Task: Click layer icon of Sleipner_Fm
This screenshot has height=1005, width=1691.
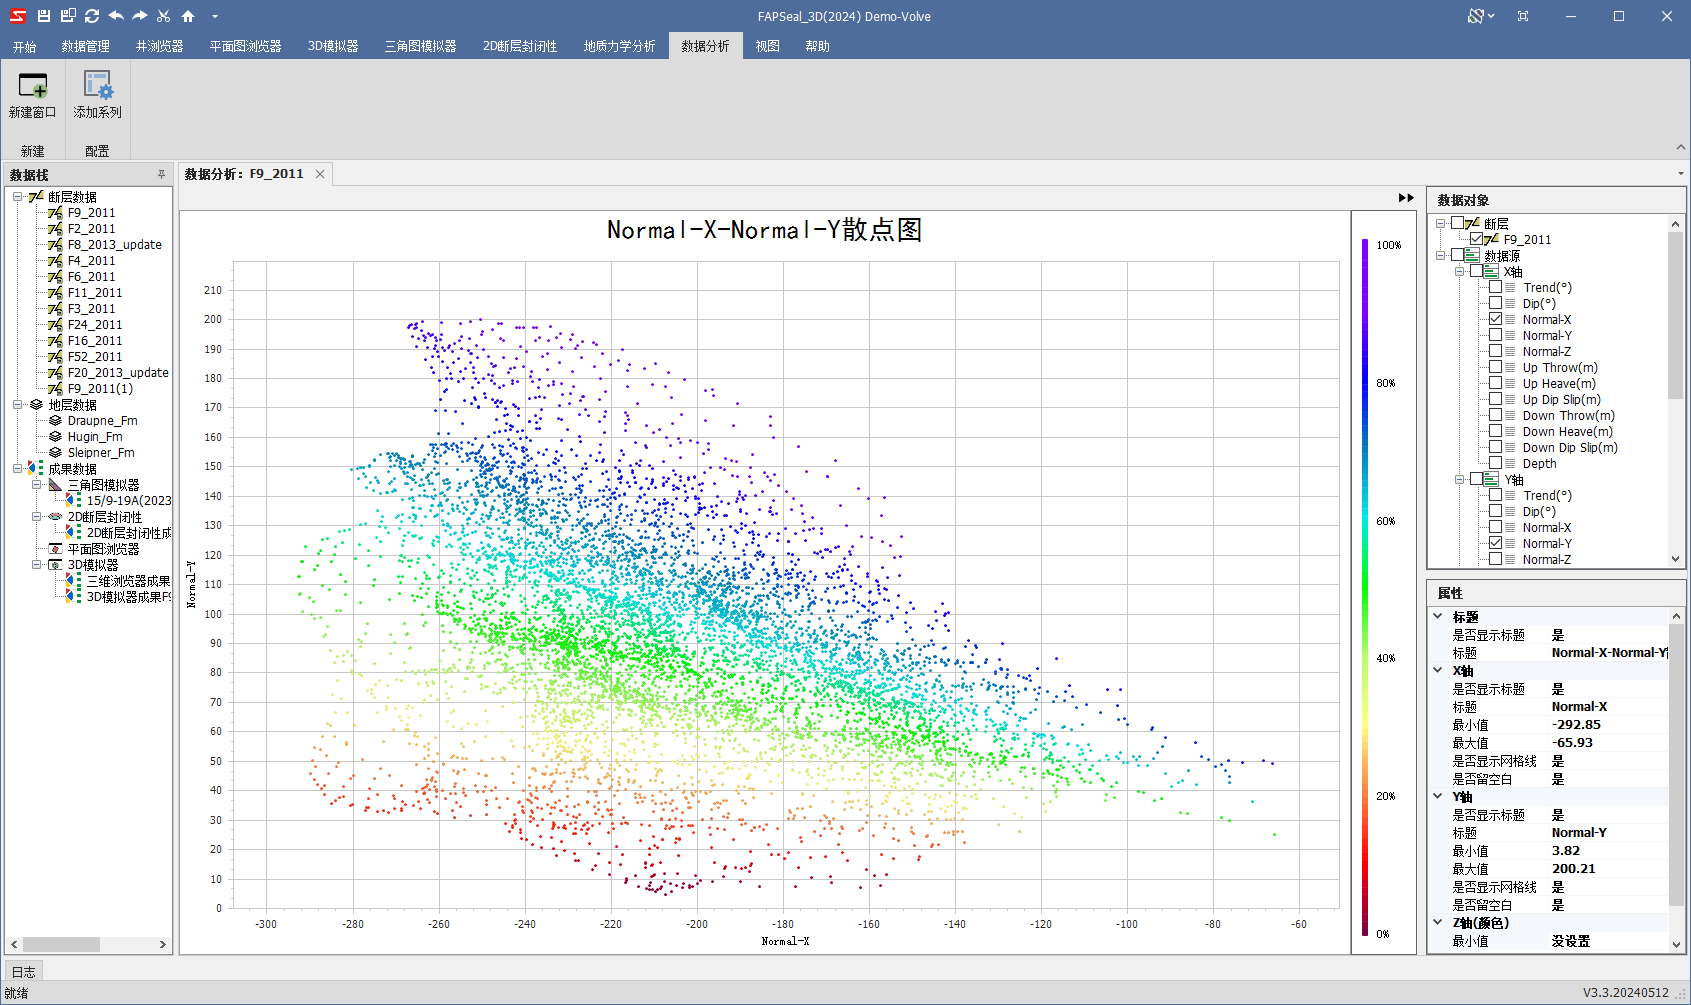Action: tap(55, 453)
